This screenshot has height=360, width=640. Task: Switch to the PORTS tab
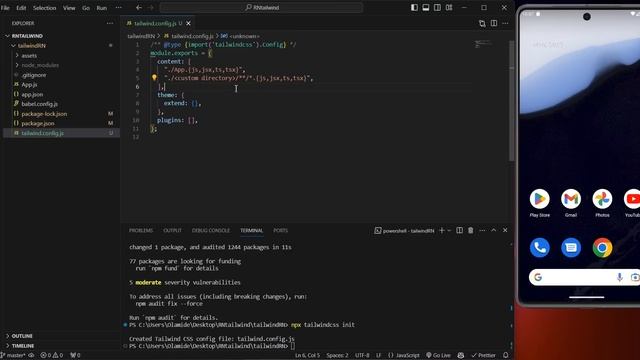click(x=280, y=231)
